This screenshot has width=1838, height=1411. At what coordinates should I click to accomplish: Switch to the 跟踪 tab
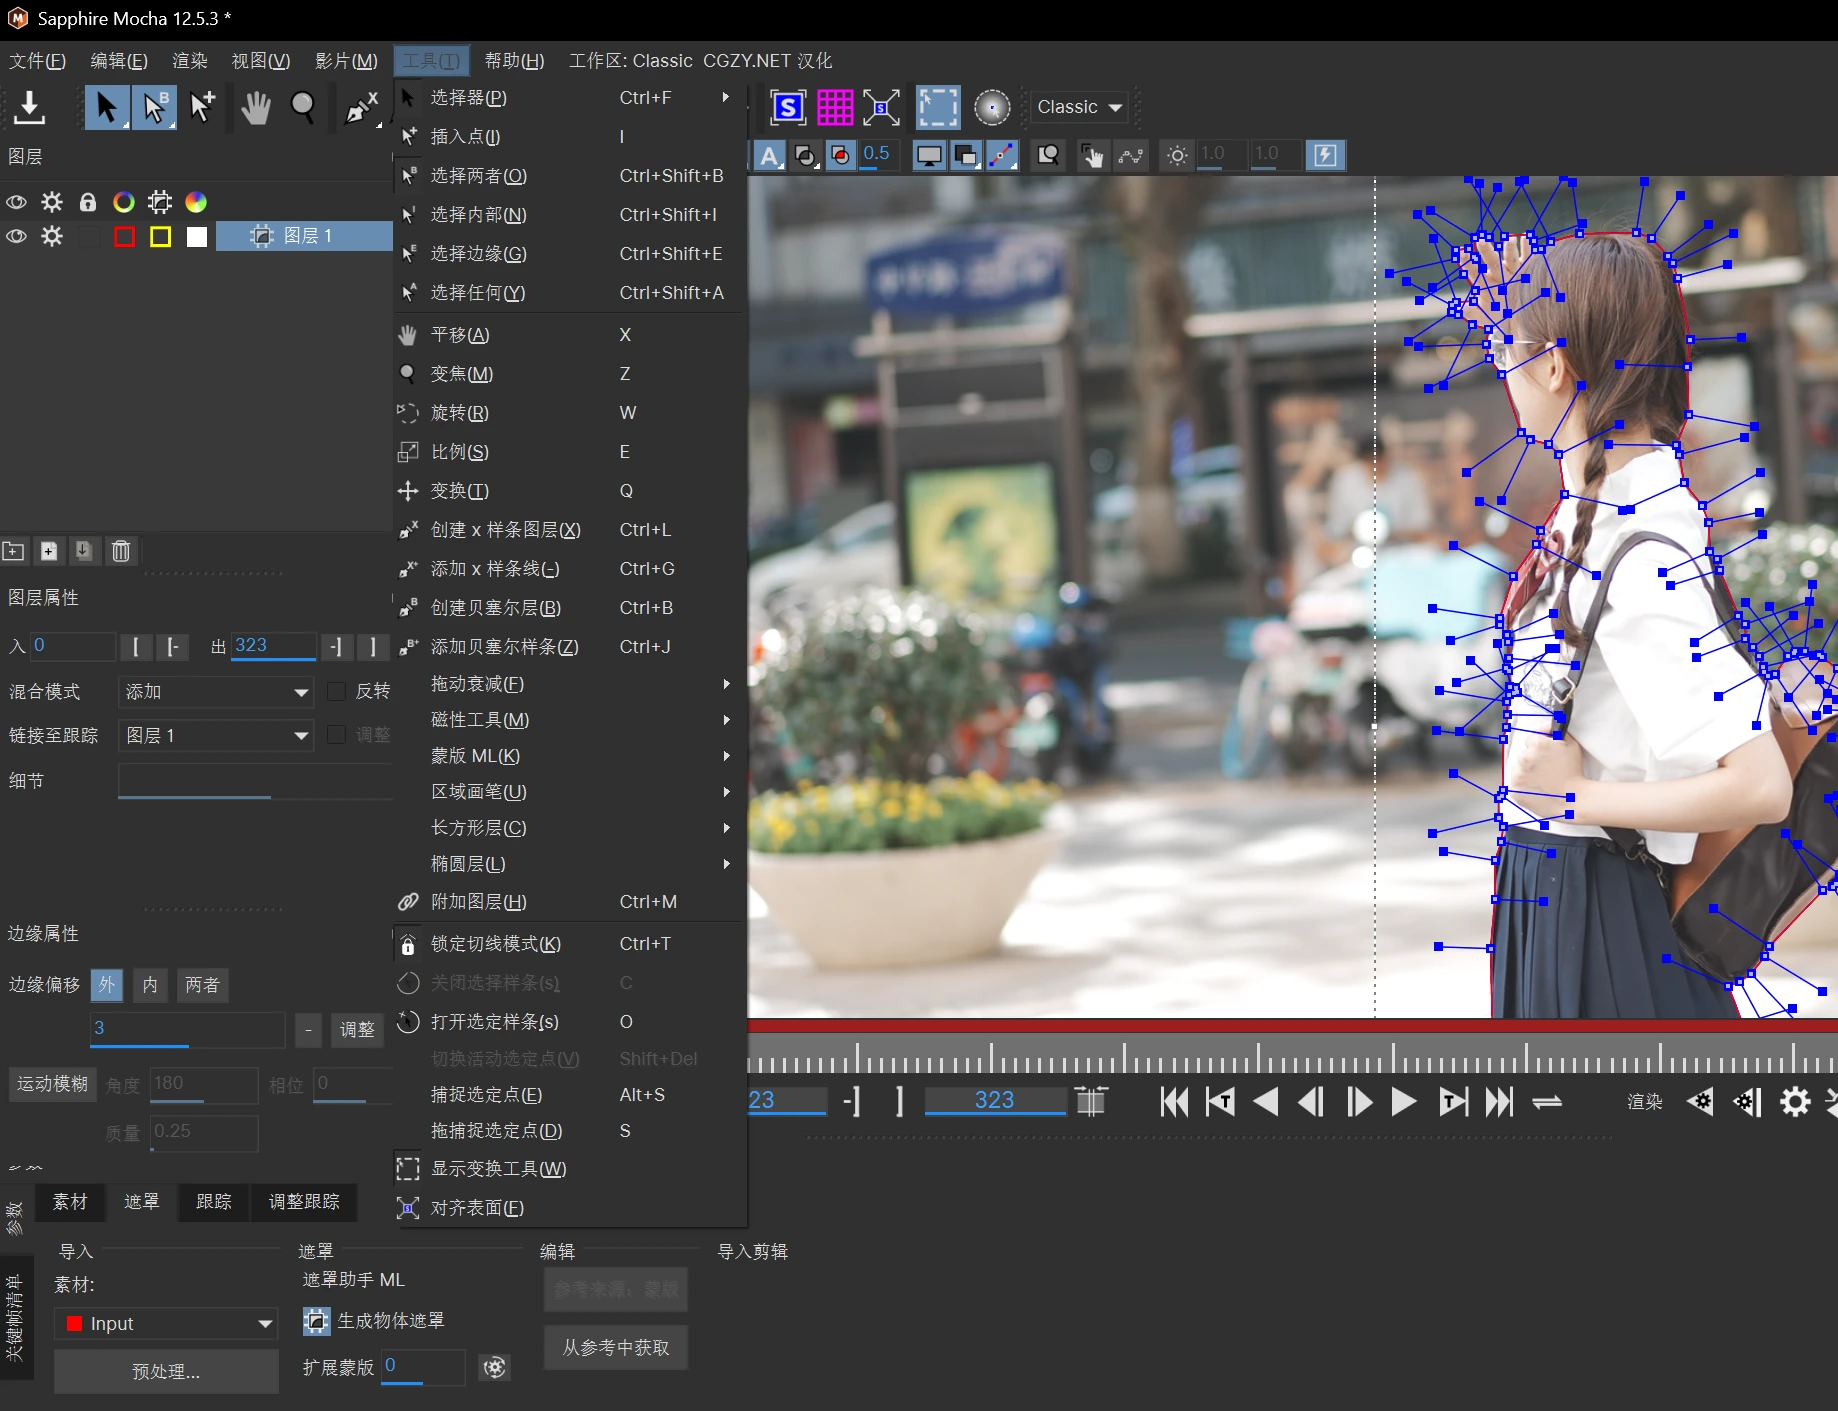point(213,1201)
